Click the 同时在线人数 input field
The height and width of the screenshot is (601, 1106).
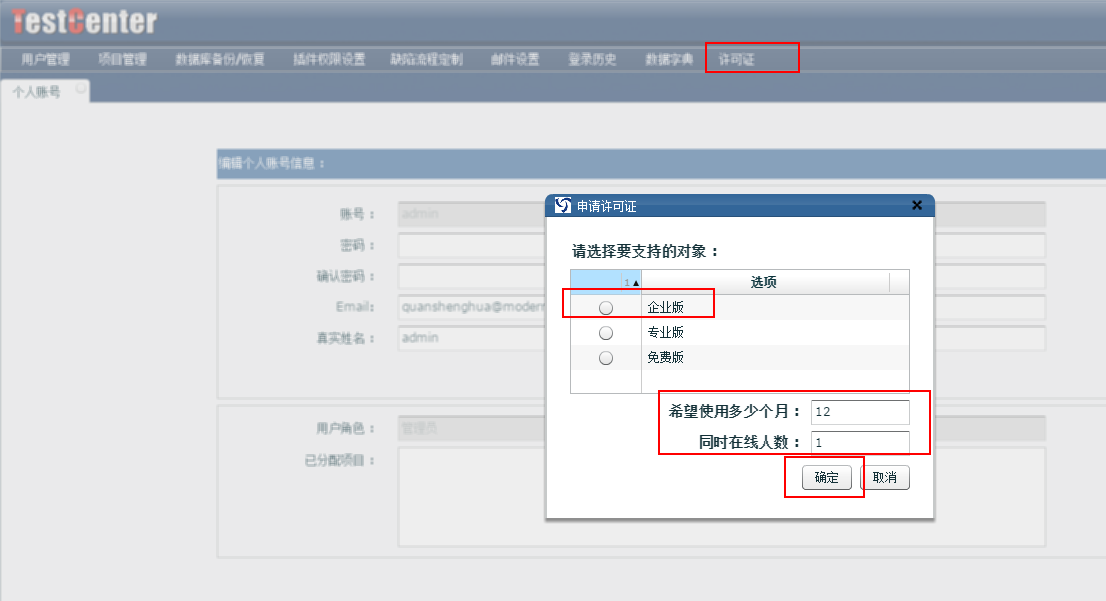(859, 442)
